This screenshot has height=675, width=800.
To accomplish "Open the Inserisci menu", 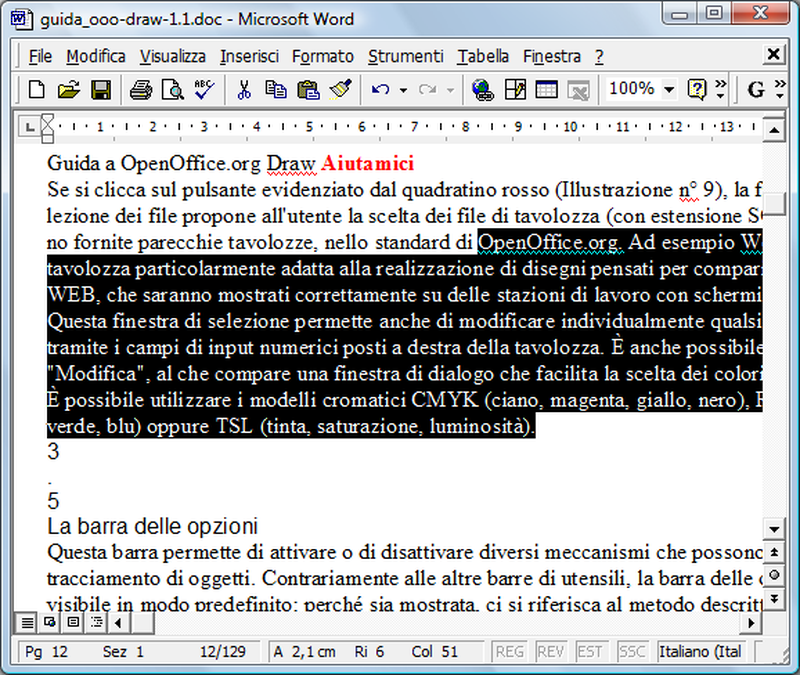I will coord(249,56).
